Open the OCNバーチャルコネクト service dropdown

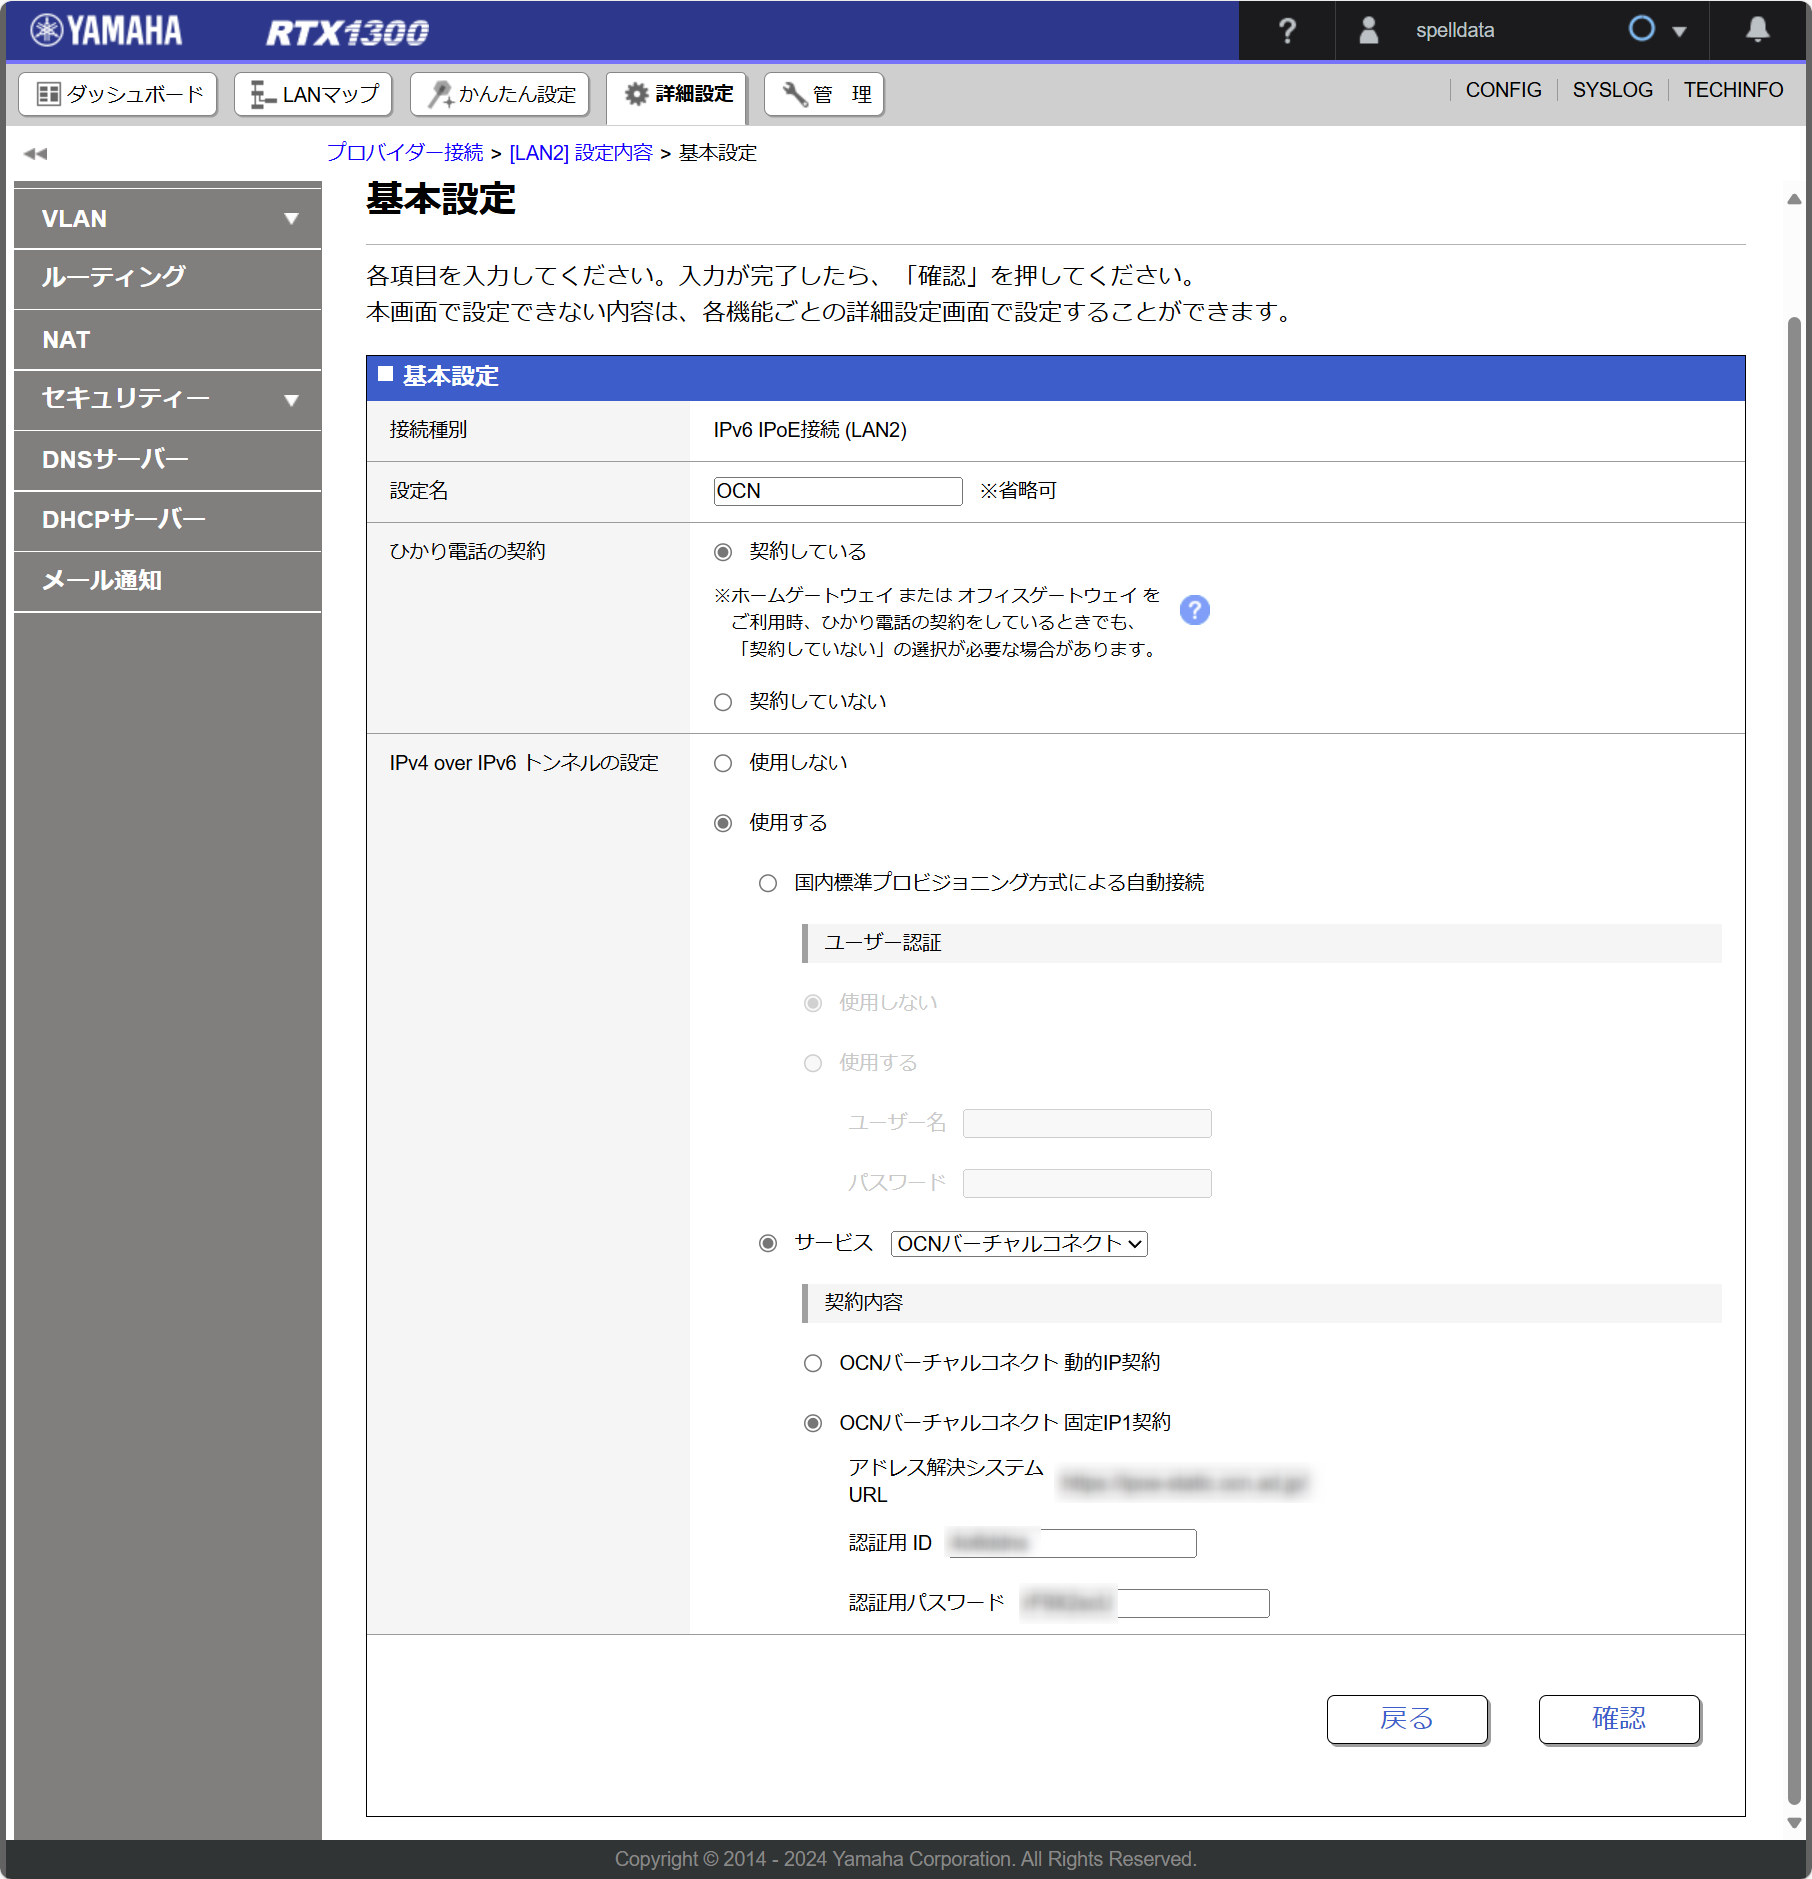[1019, 1243]
